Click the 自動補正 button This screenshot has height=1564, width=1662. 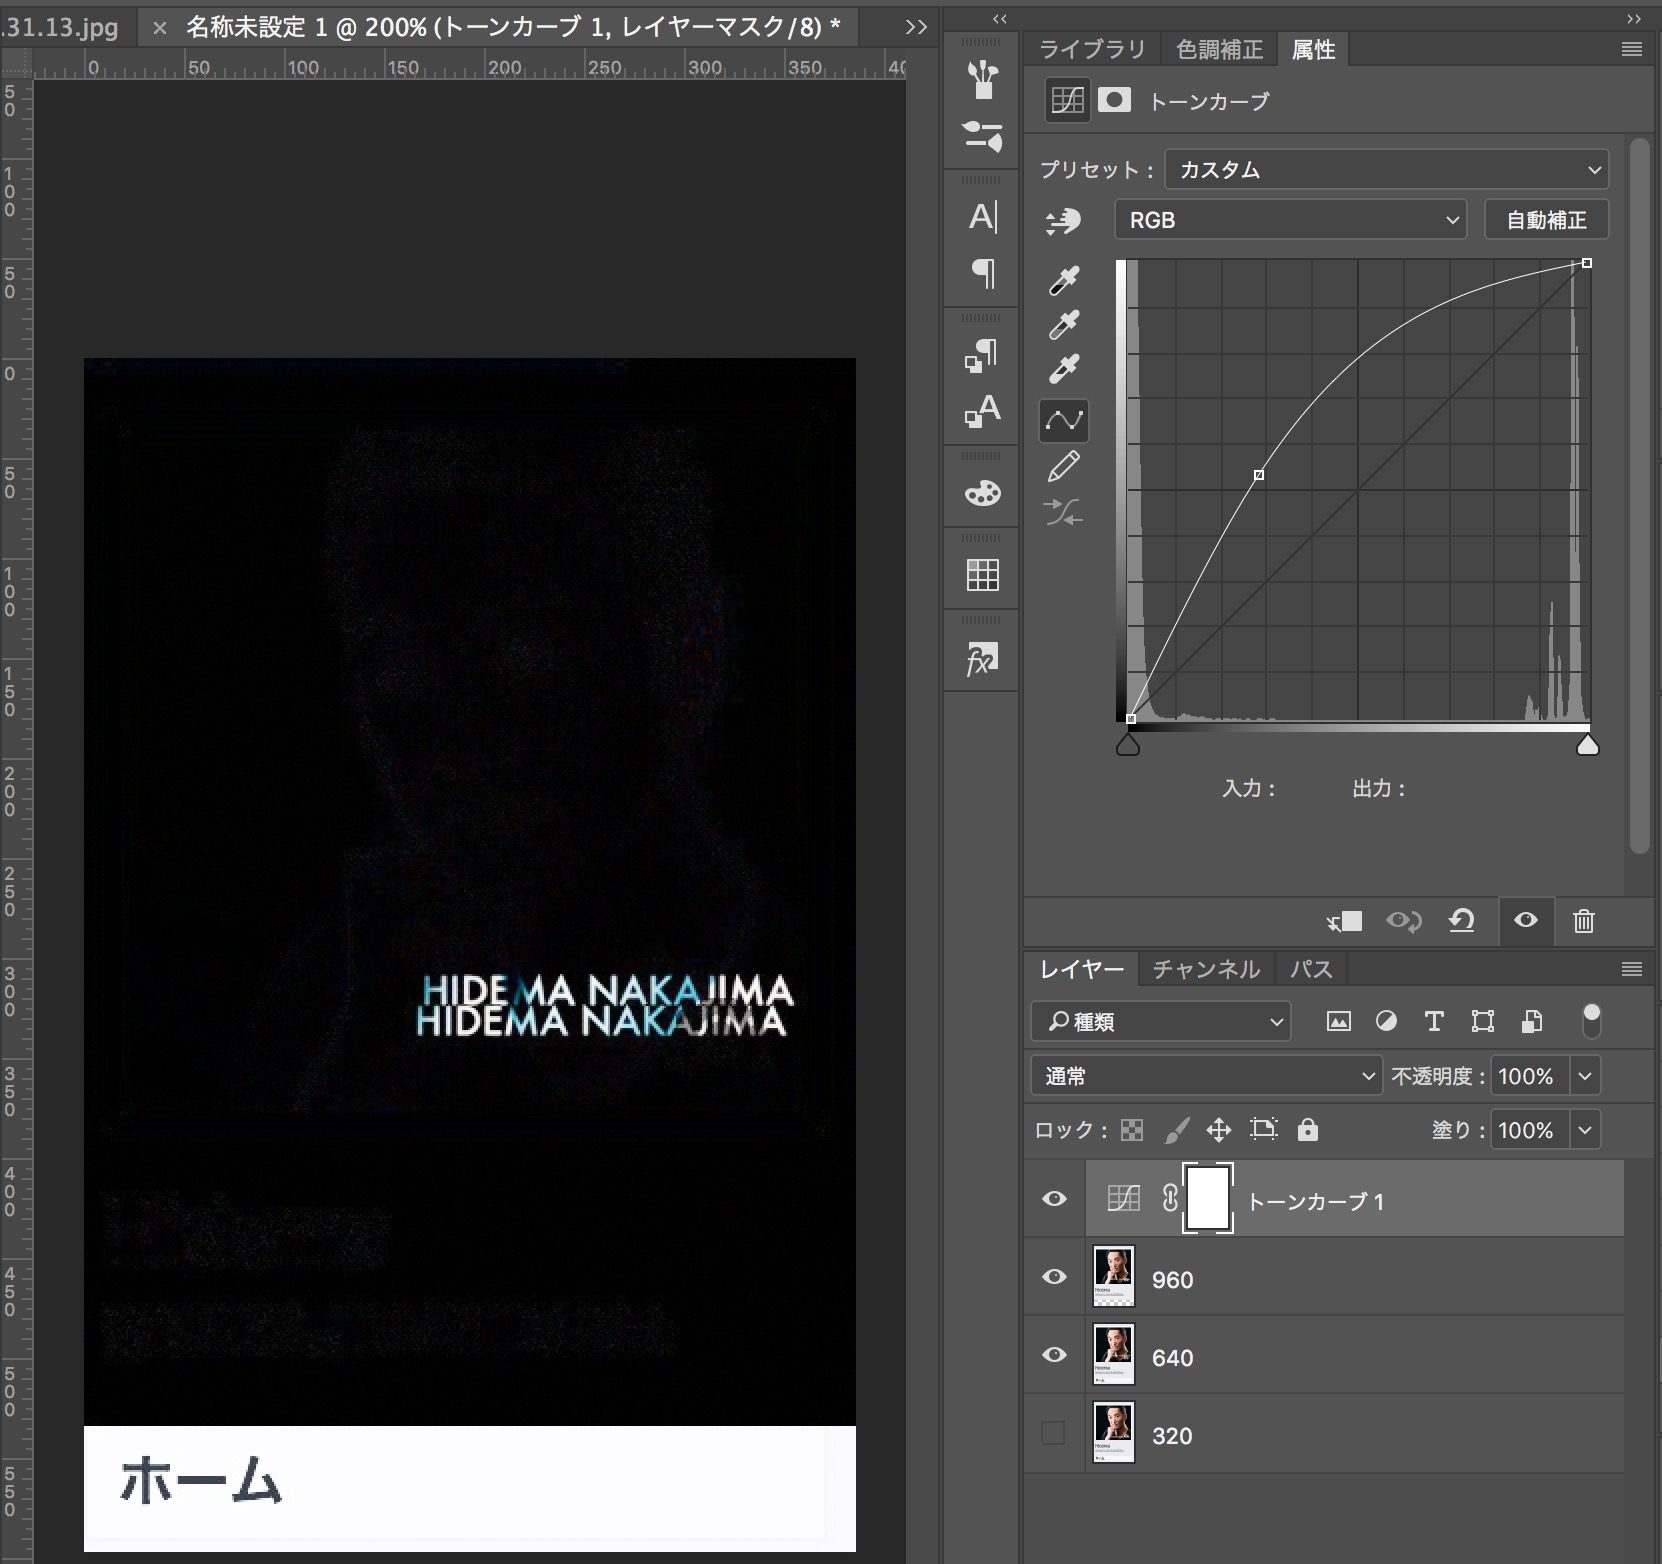(x=1546, y=220)
